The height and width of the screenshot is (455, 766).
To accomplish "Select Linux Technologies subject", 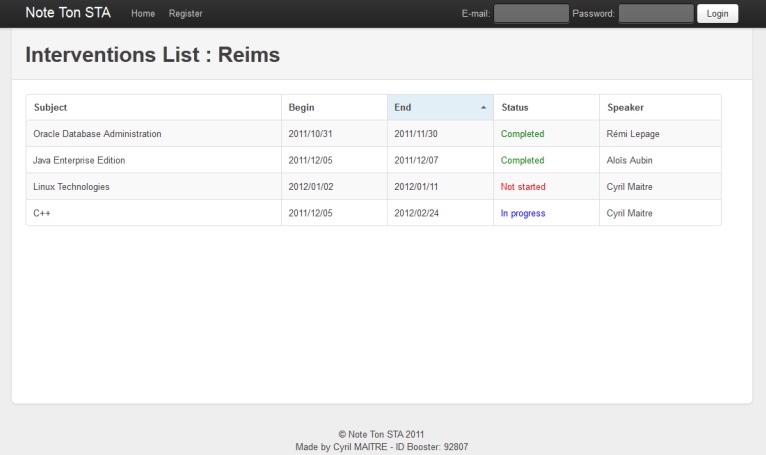I will (71, 187).
